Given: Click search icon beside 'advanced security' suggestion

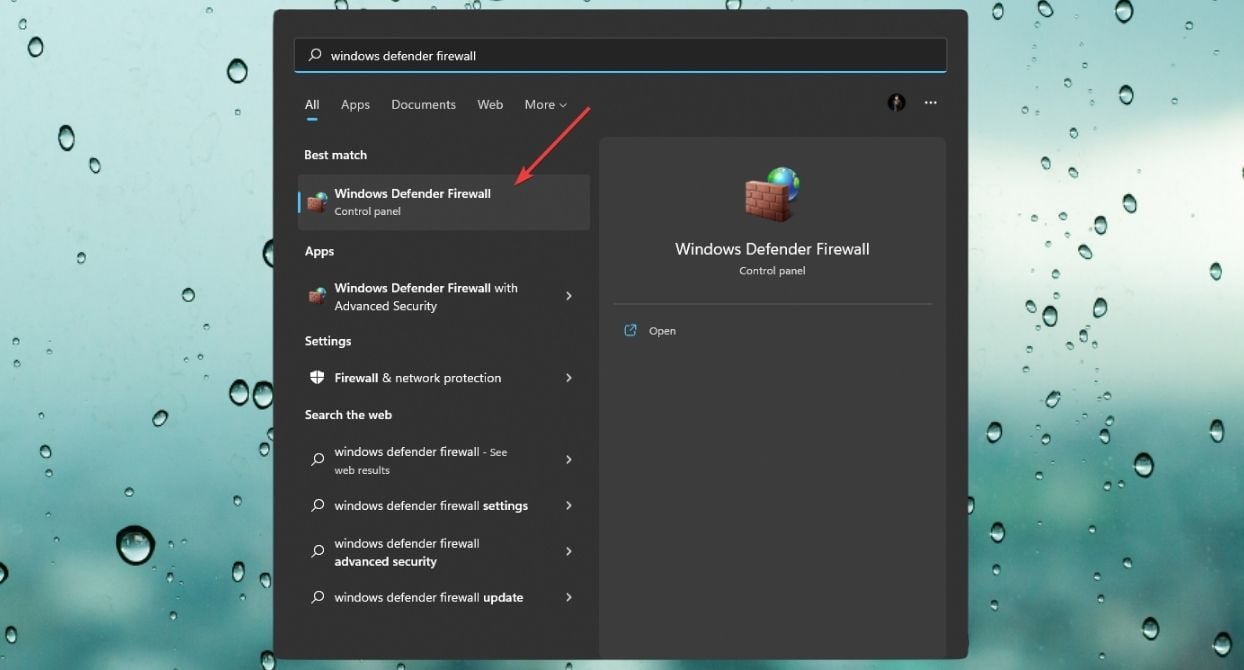Looking at the screenshot, I should 317,552.
